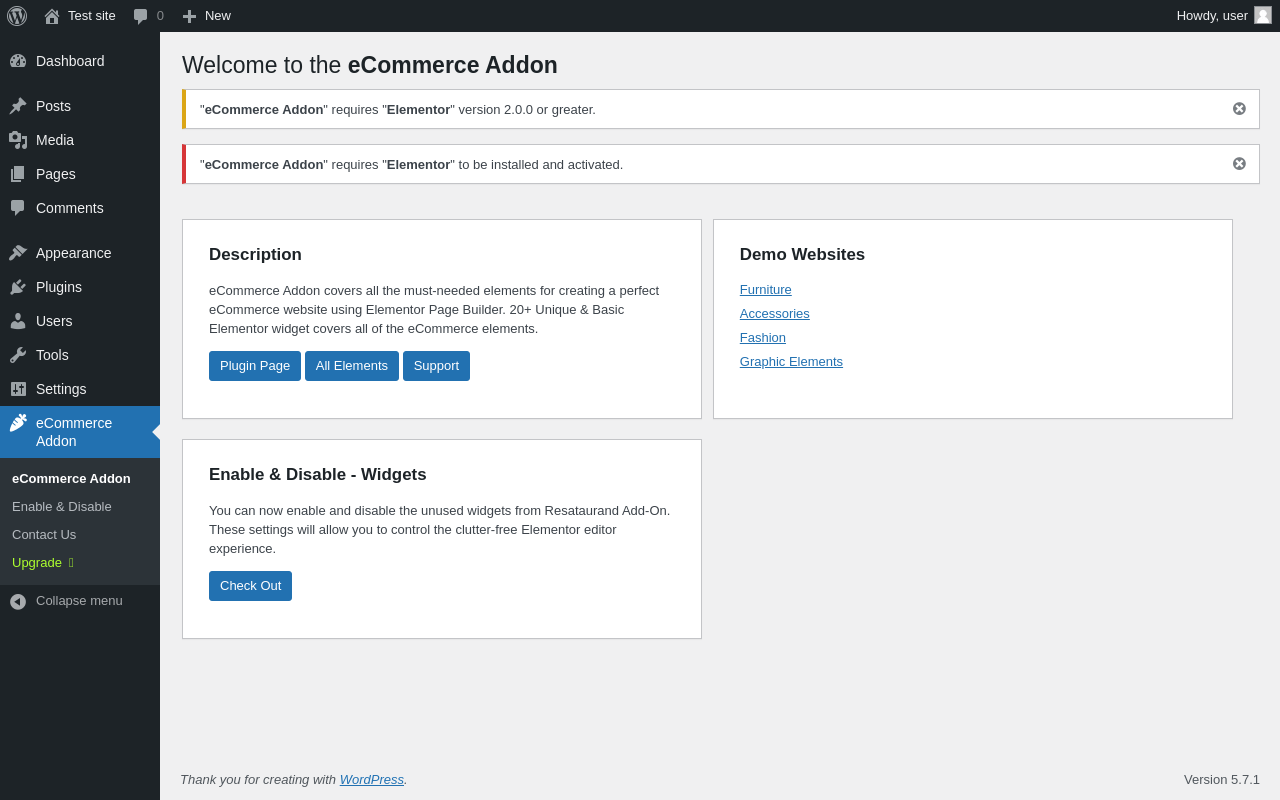Click the Enable & Disable - Widgets heading

(318, 475)
